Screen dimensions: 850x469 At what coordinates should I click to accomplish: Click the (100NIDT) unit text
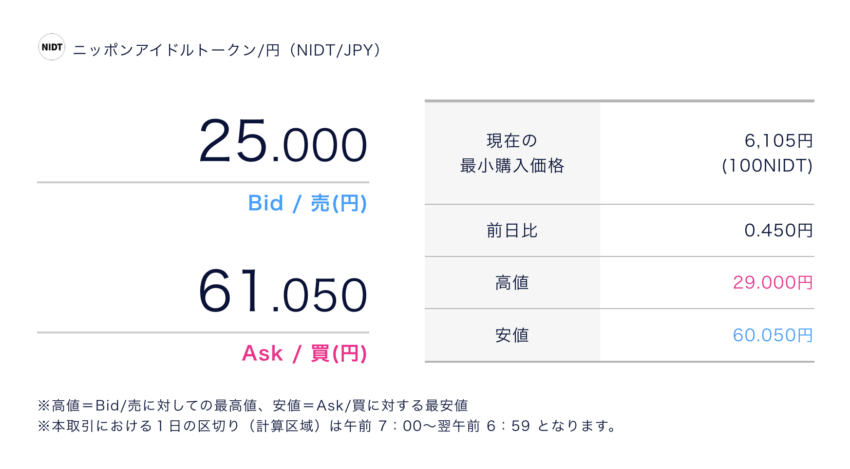click(x=767, y=165)
